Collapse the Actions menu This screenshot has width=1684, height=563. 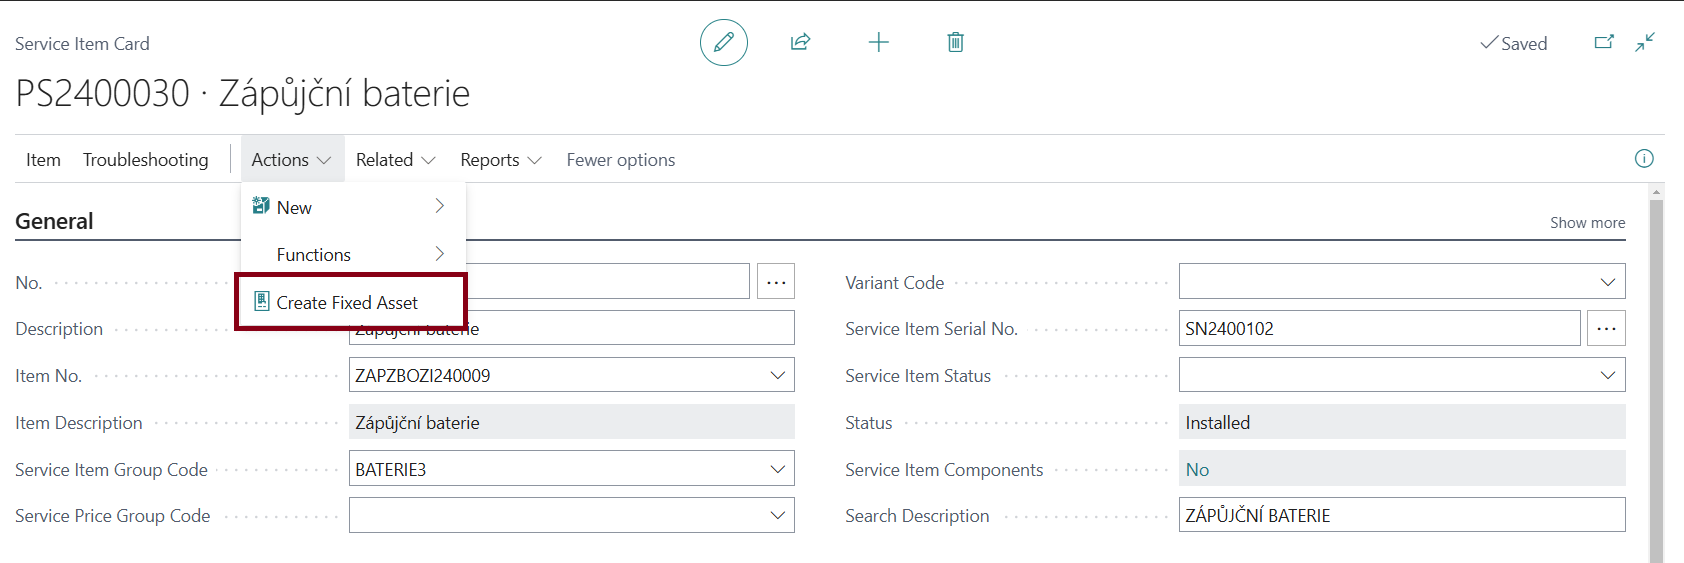pos(292,160)
